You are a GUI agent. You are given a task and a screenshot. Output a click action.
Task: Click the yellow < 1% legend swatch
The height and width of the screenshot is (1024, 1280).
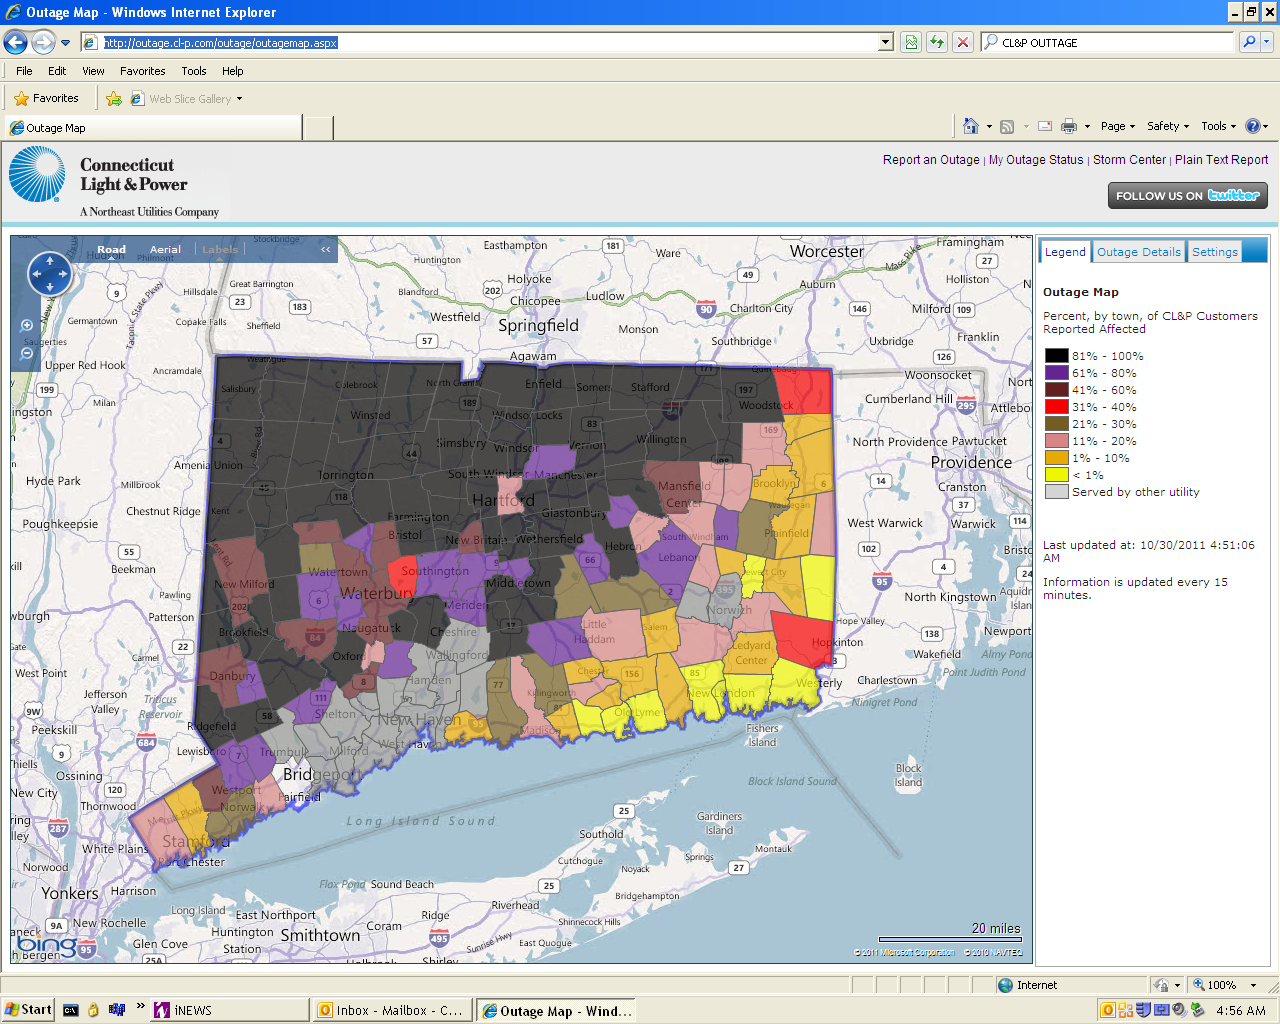[1057, 475]
